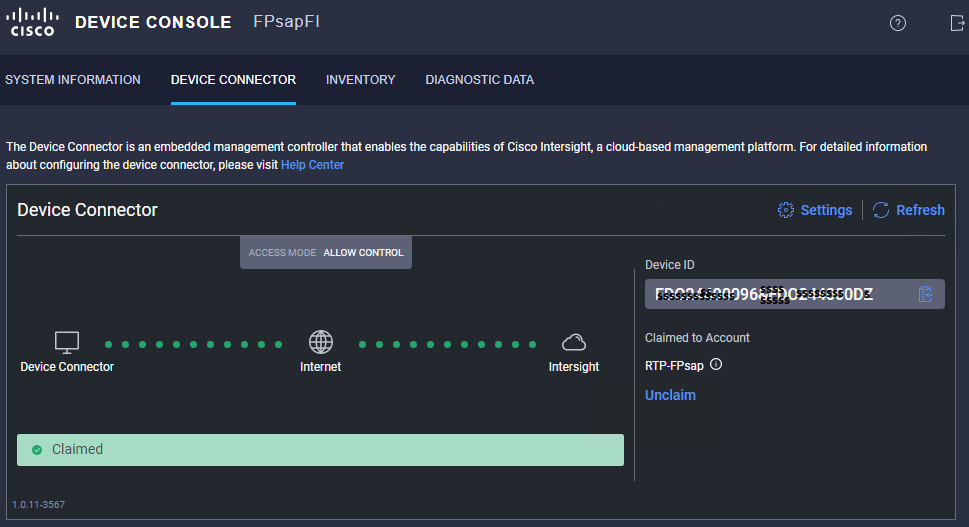Open the help question mark icon
Viewport: 969px width, 527px height.
pos(897,23)
